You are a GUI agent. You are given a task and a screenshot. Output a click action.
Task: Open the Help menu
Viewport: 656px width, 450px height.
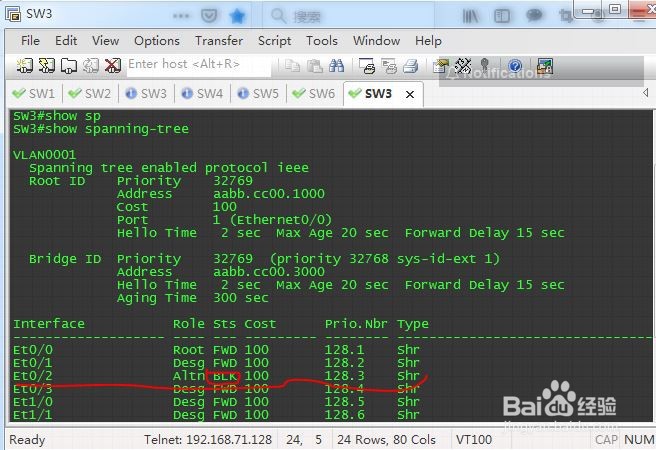point(428,41)
